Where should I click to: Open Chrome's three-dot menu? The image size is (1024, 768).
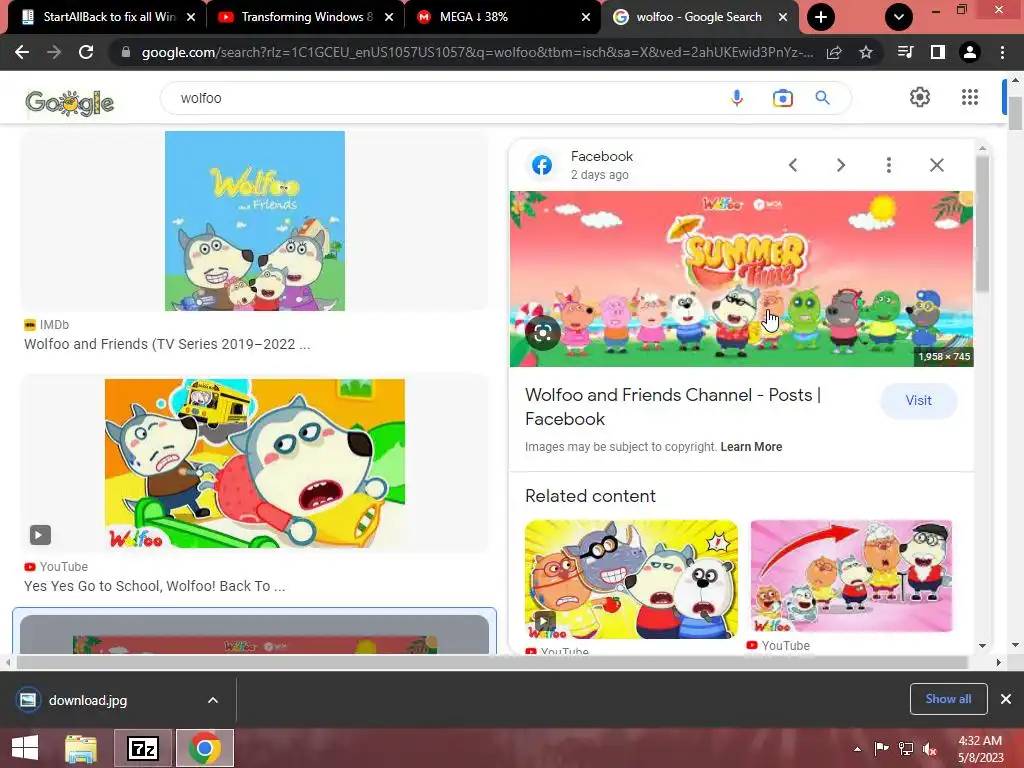pos(1002,52)
